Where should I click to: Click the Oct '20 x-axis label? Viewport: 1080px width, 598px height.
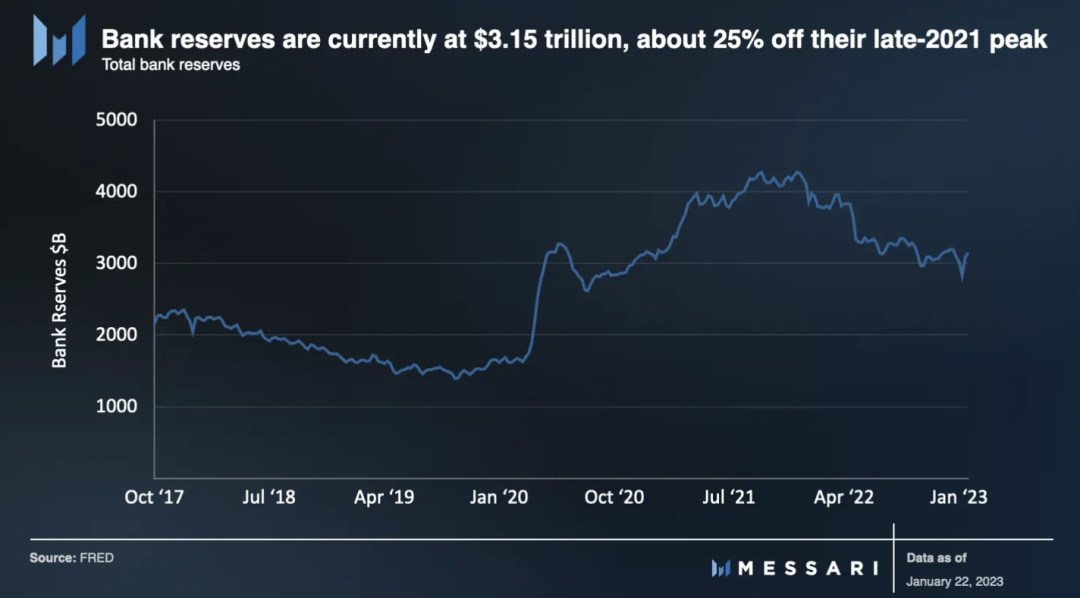614,497
